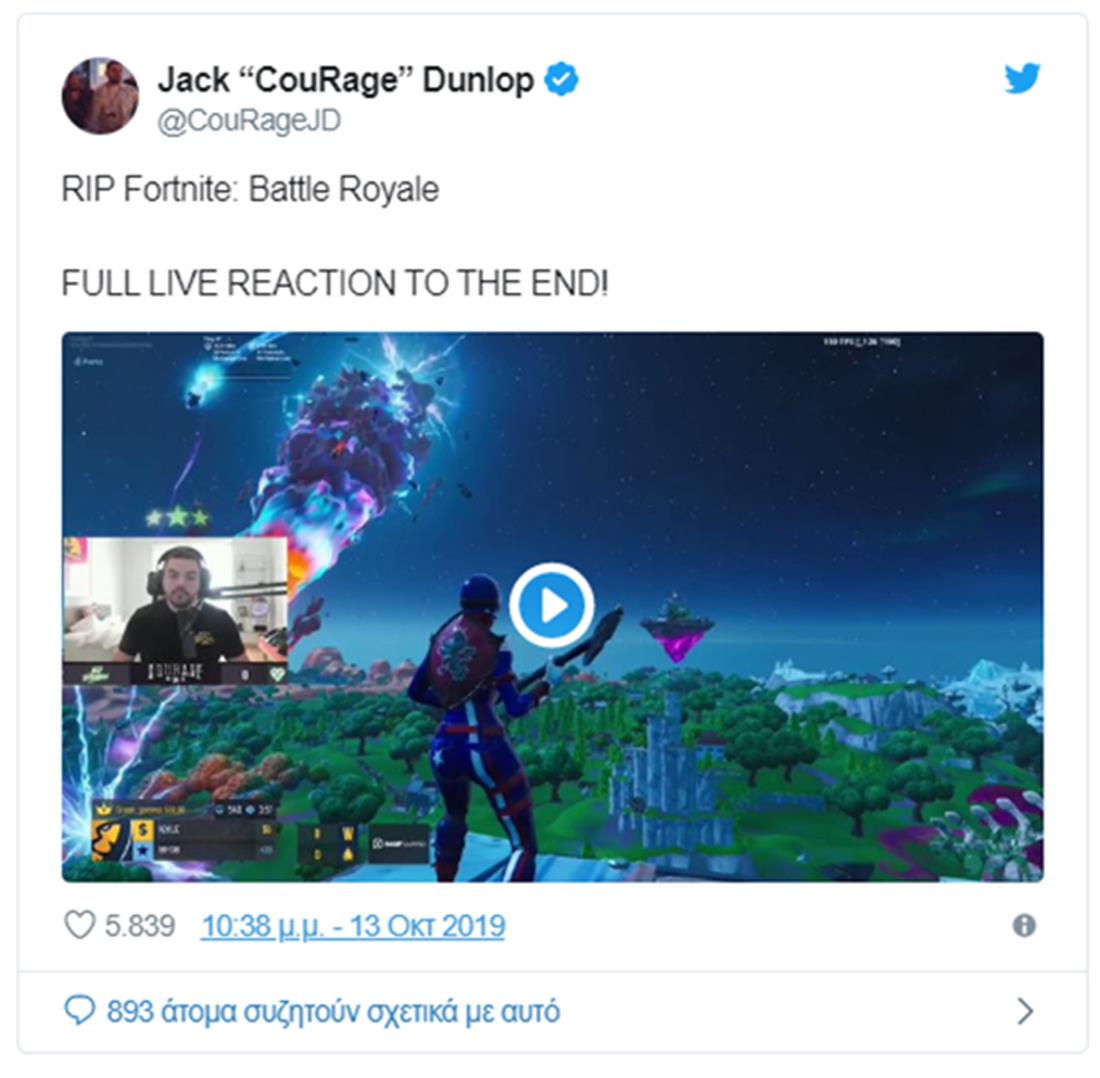Click the blue verified badge
The height and width of the screenshot is (1078, 1100).
[x=562, y=79]
